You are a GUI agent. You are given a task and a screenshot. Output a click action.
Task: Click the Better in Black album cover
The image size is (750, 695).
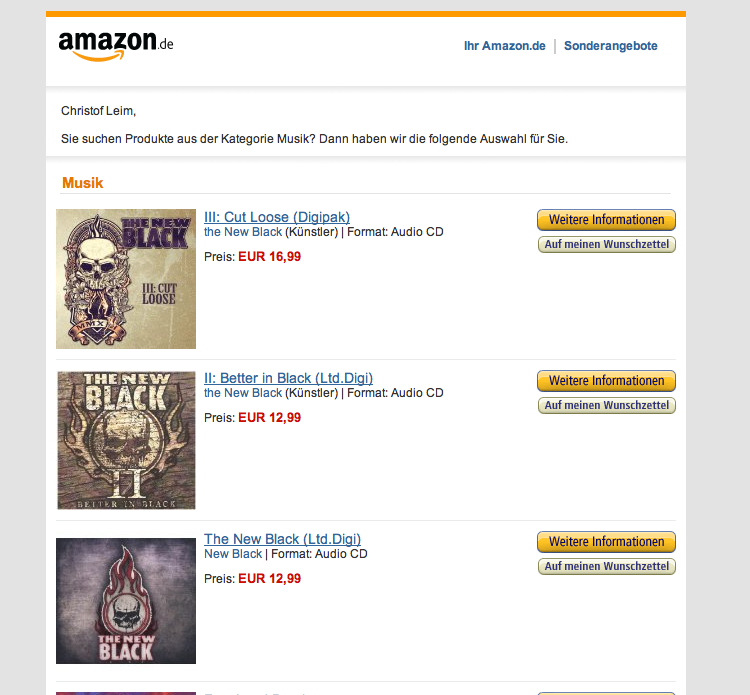(x=126, y=440)
